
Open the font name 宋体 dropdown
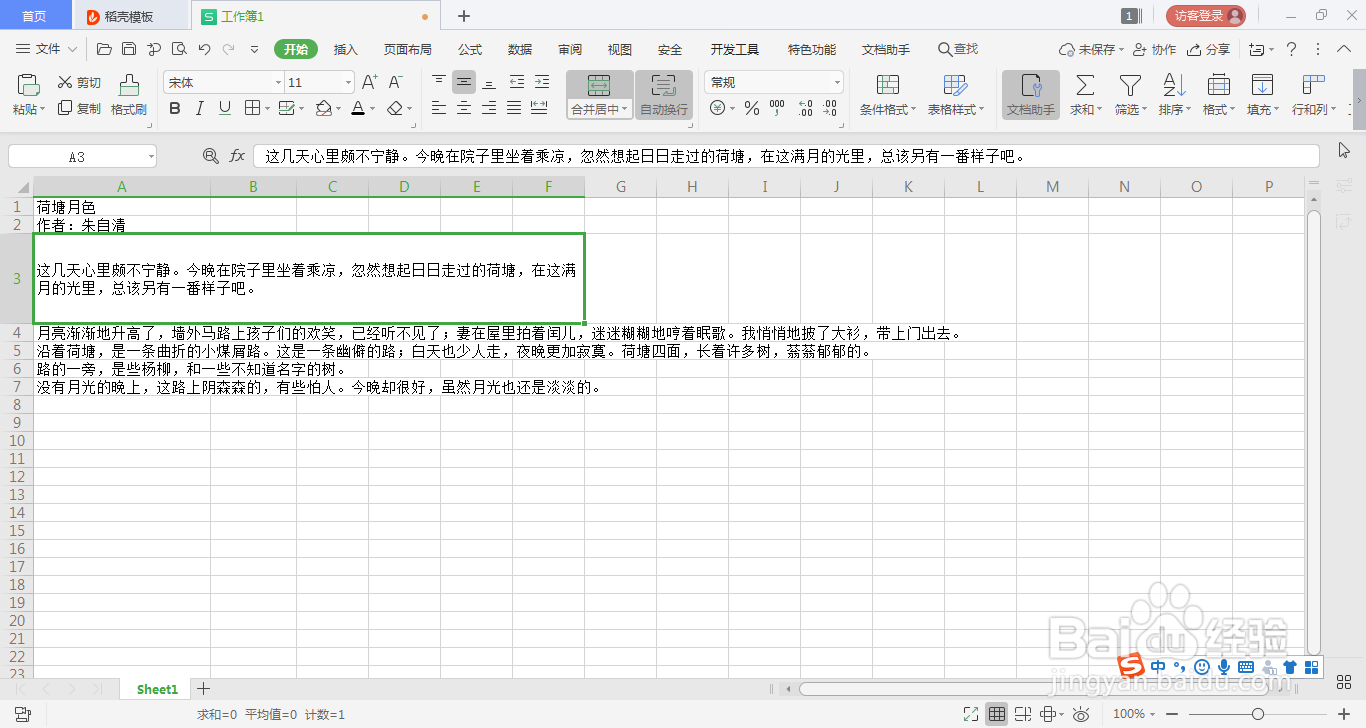(278, 82)
